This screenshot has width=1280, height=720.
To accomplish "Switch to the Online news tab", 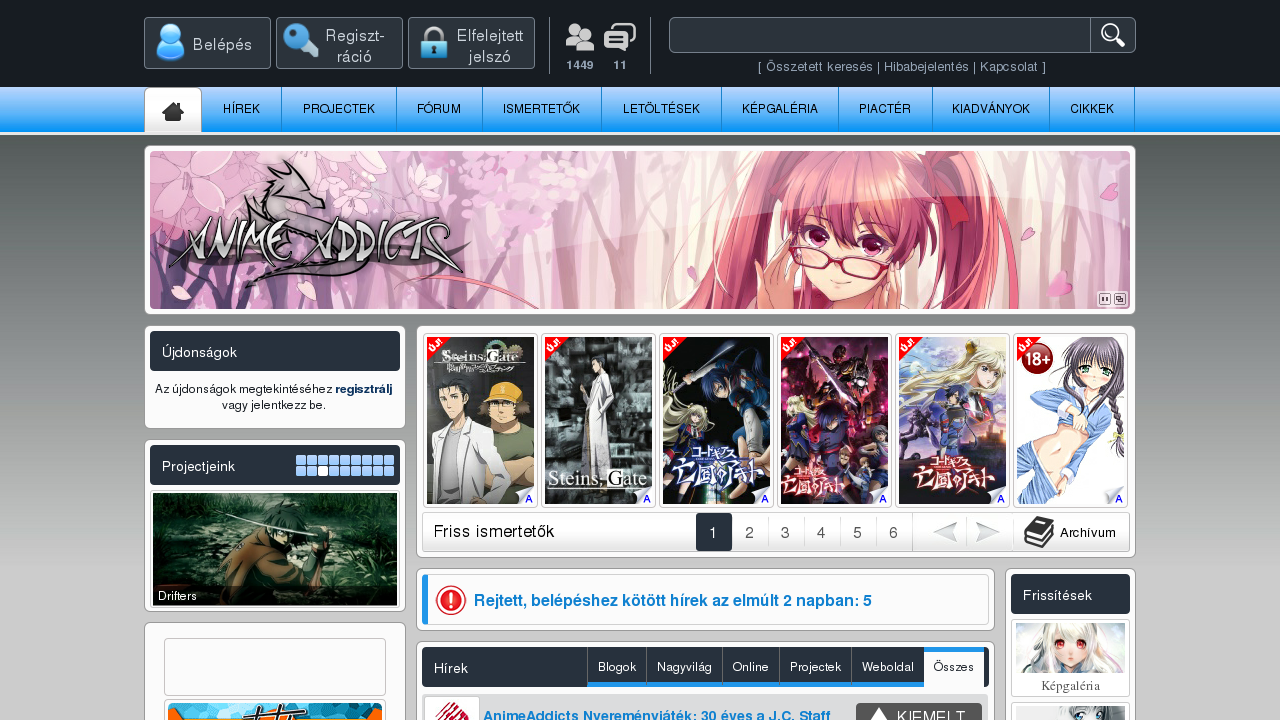I will pyautogui.click(x=751, y=666).
